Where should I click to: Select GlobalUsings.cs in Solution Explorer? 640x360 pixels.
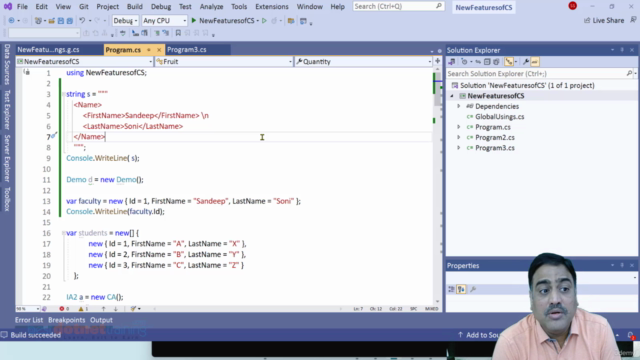tap(500, 117)
